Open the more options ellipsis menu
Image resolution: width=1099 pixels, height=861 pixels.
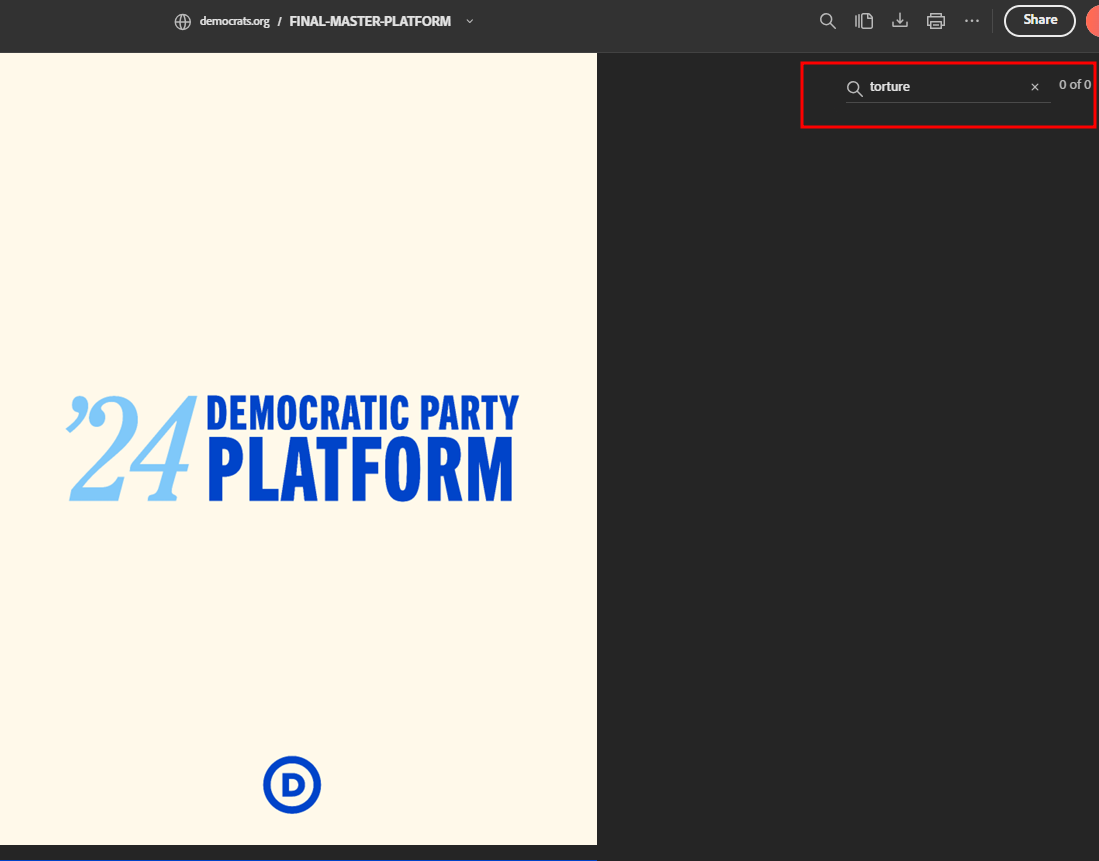pos(971,21)
